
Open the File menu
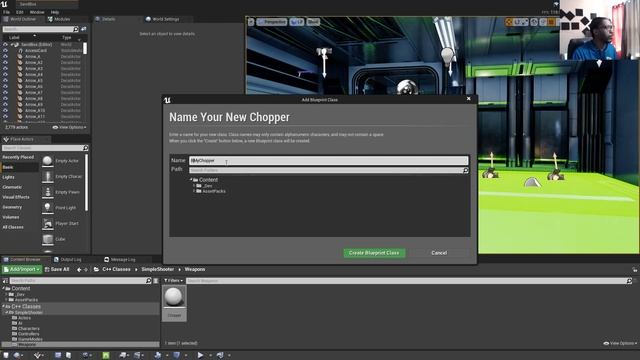pos(7,12)
